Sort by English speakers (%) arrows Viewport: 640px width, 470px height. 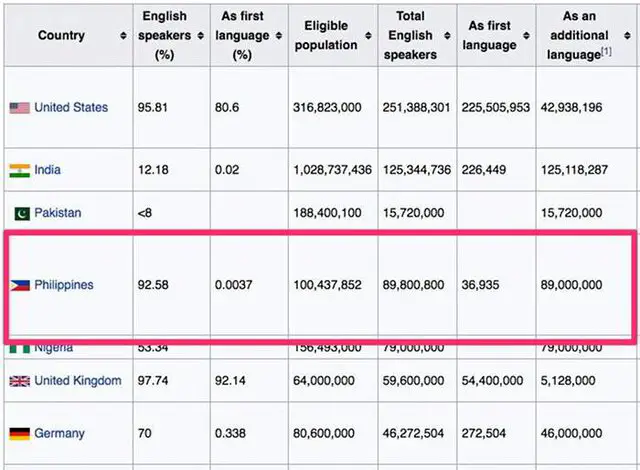[x=200, y=36]
